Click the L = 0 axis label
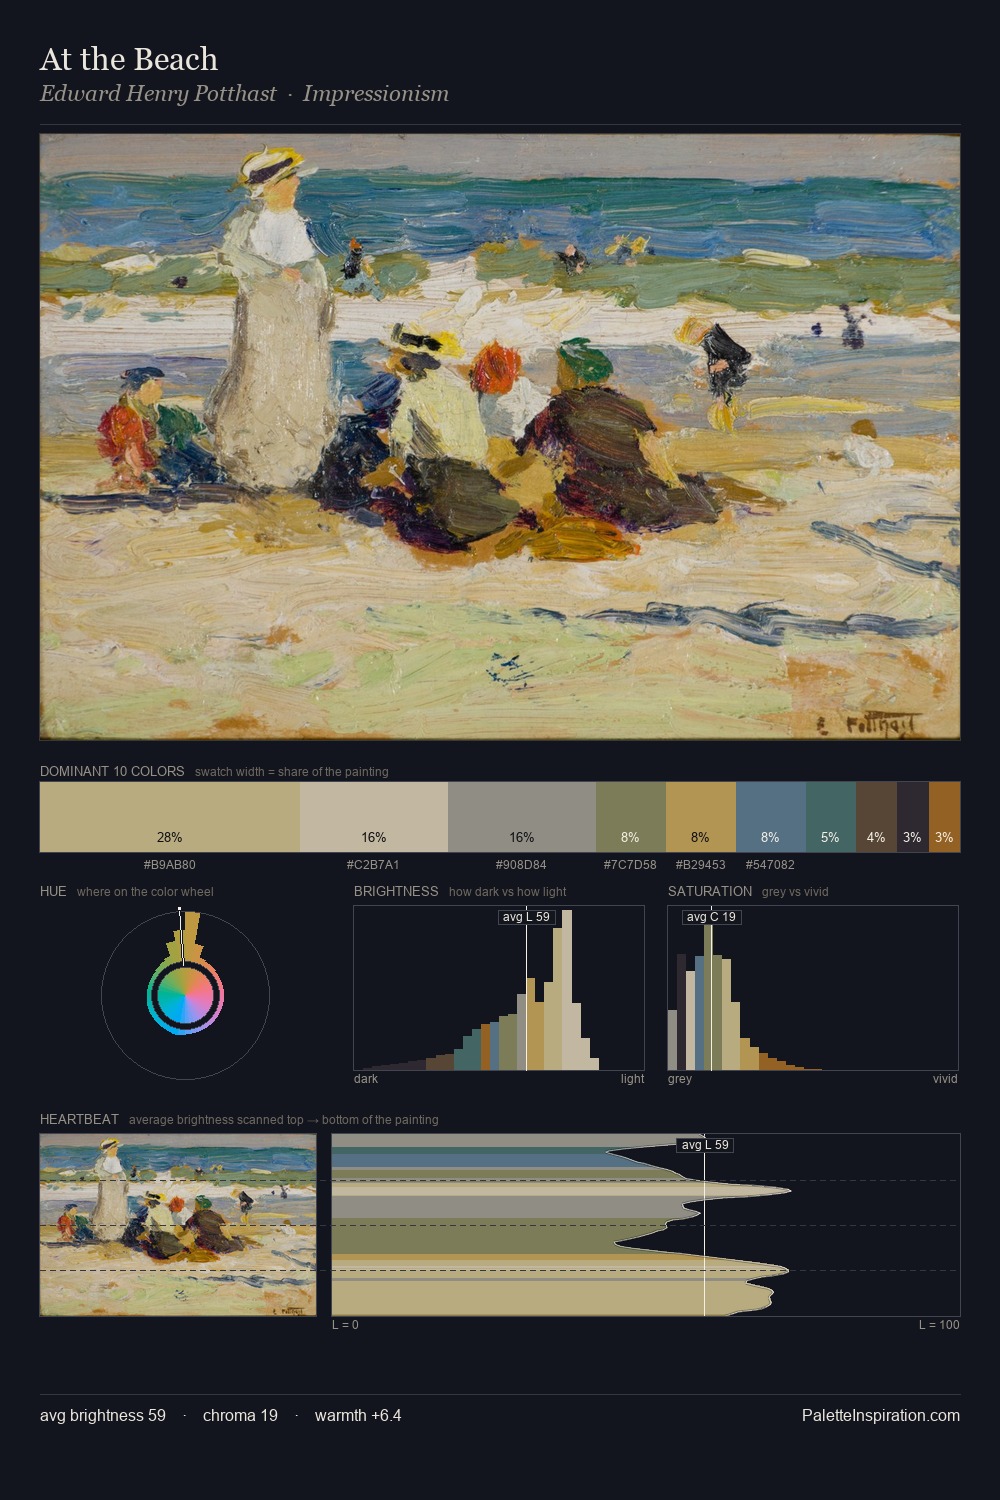Viewport: 1000px width, 1500px height. point(345,1325)
